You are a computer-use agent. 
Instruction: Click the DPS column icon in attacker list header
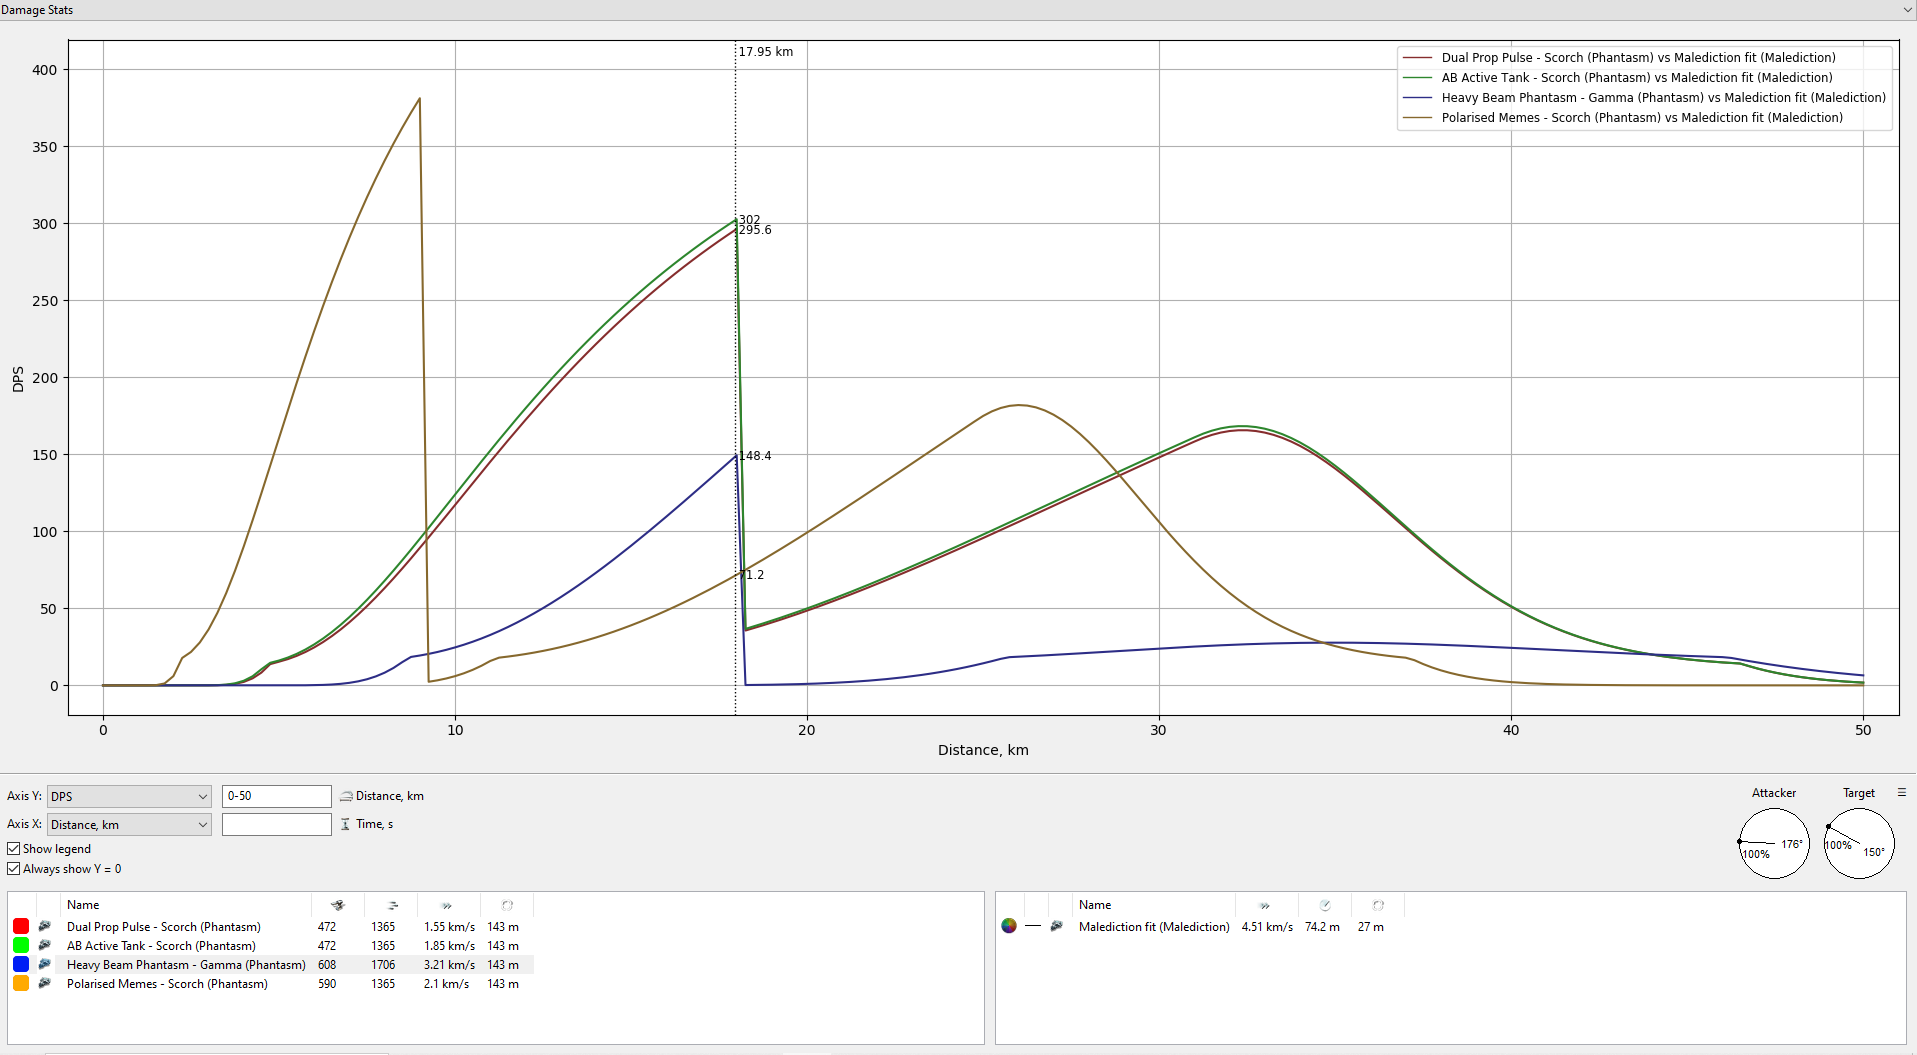337,905
